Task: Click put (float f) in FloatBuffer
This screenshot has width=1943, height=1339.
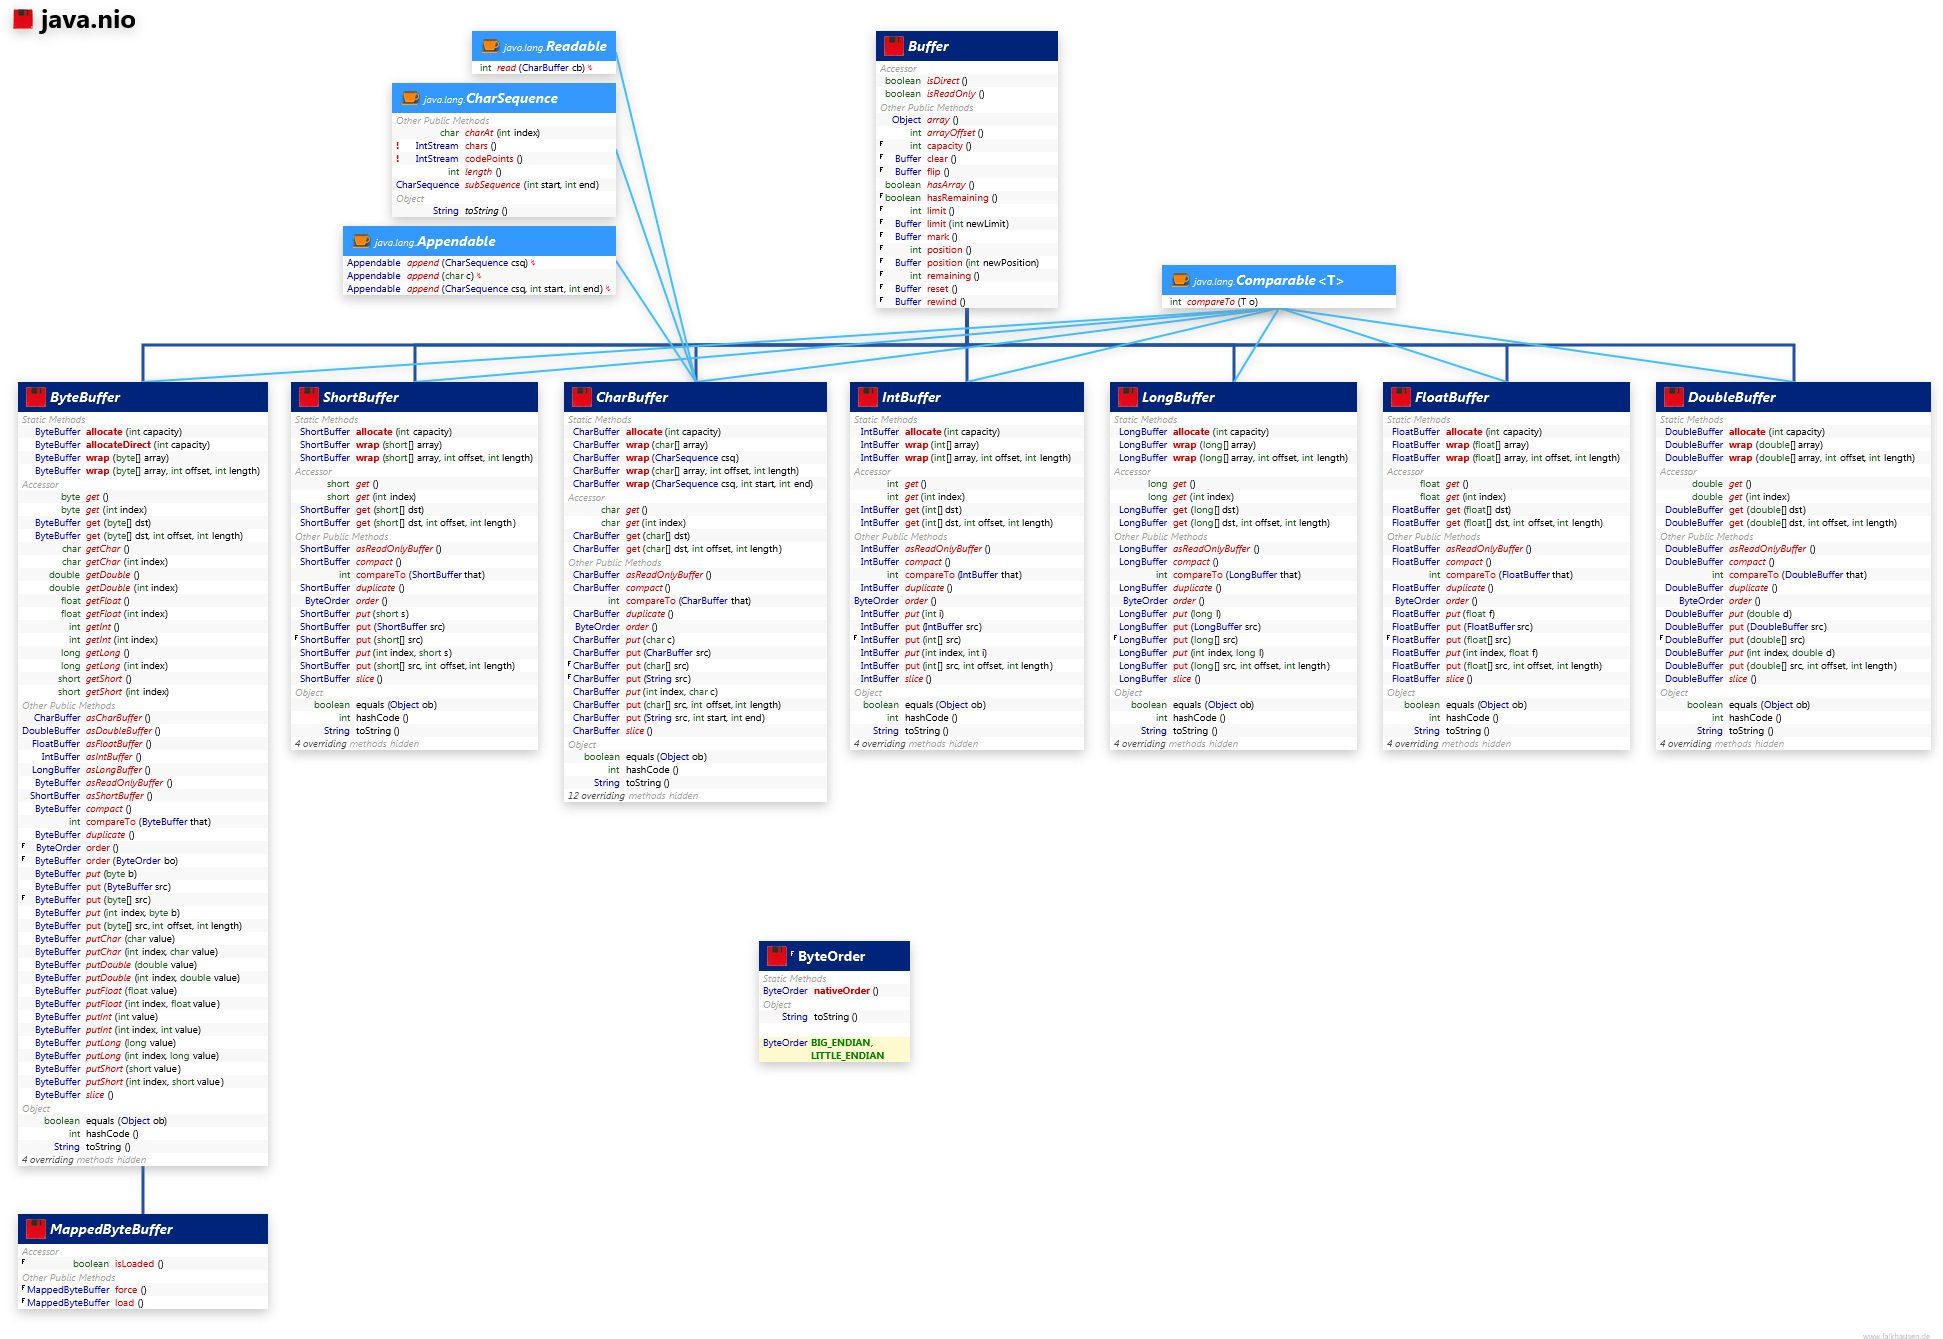Action: click(1470, 614)
